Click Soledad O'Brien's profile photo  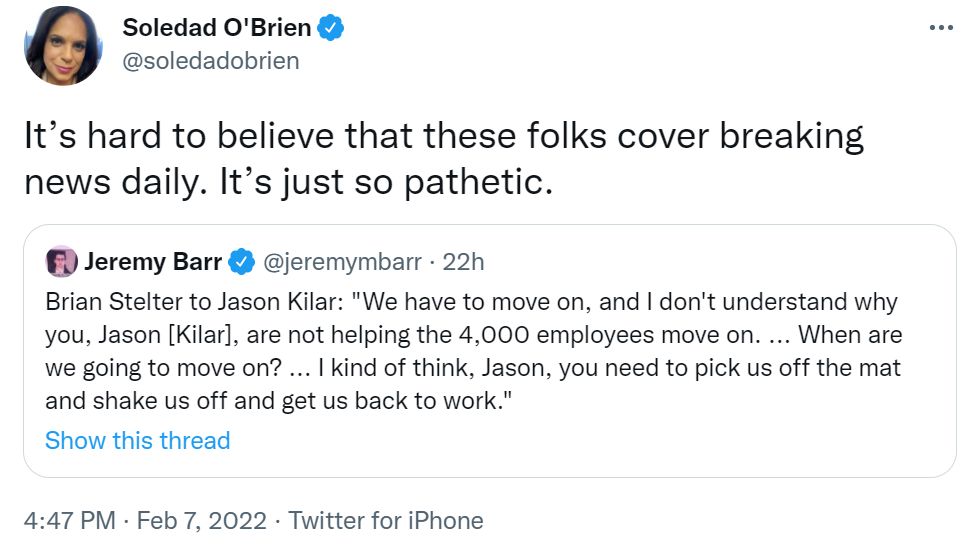click(64, 46)
